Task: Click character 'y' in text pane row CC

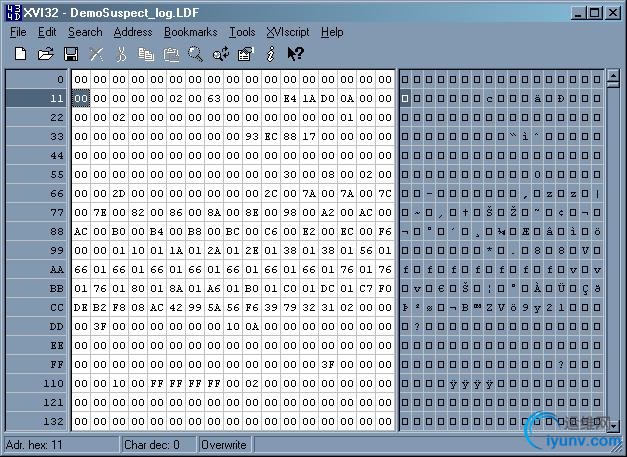Action: point(537,307)
